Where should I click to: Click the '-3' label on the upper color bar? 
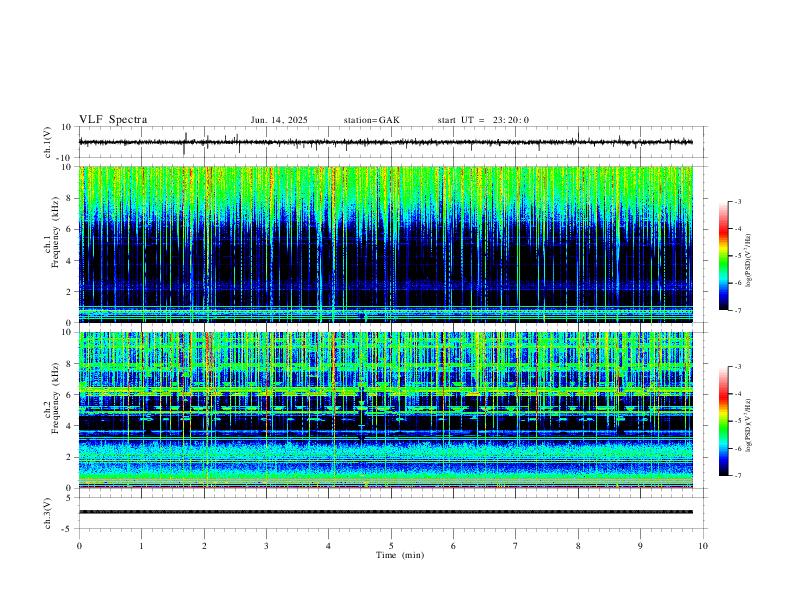pyautogui.click(x=737, y=201)
